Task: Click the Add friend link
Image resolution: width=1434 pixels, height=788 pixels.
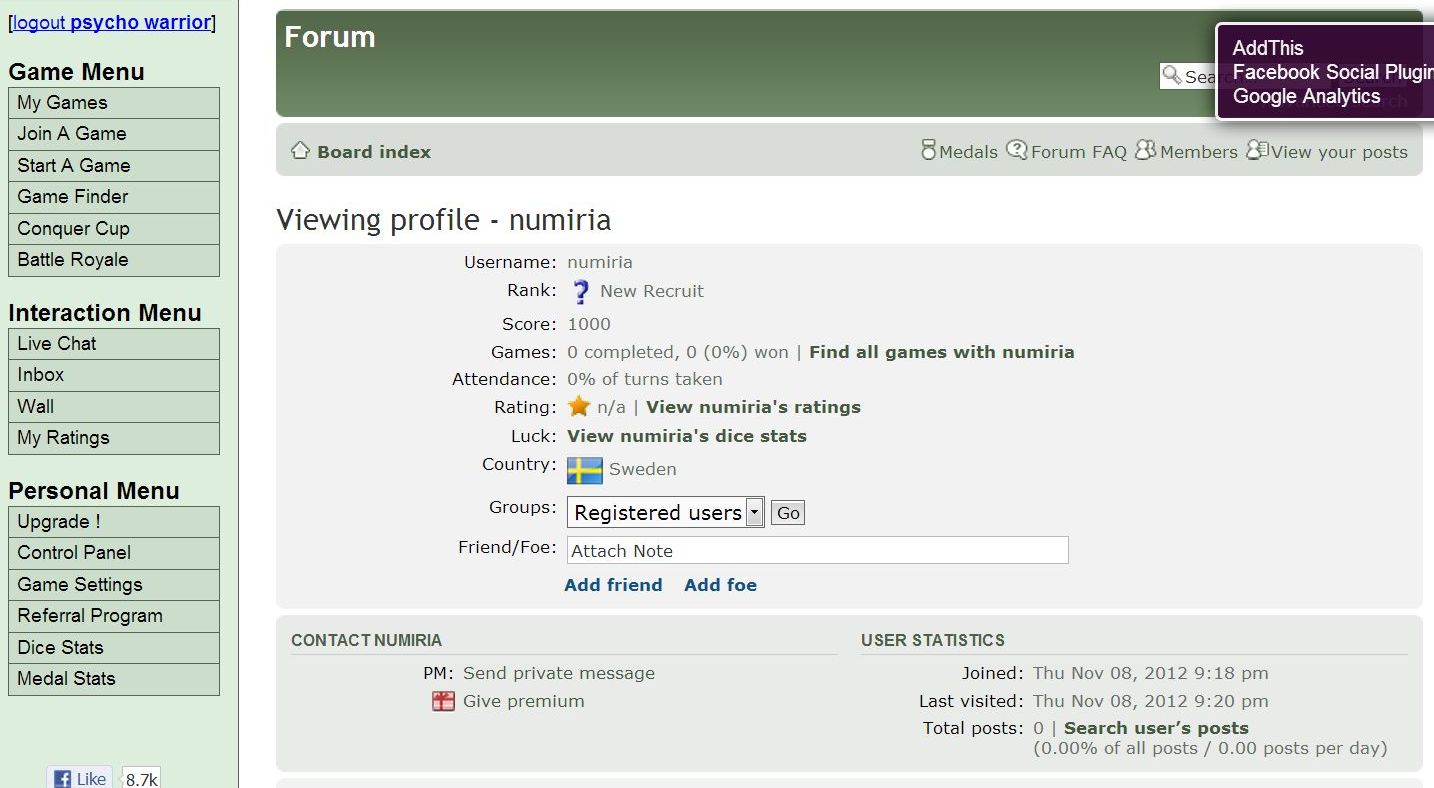Action: coord(613,585)
